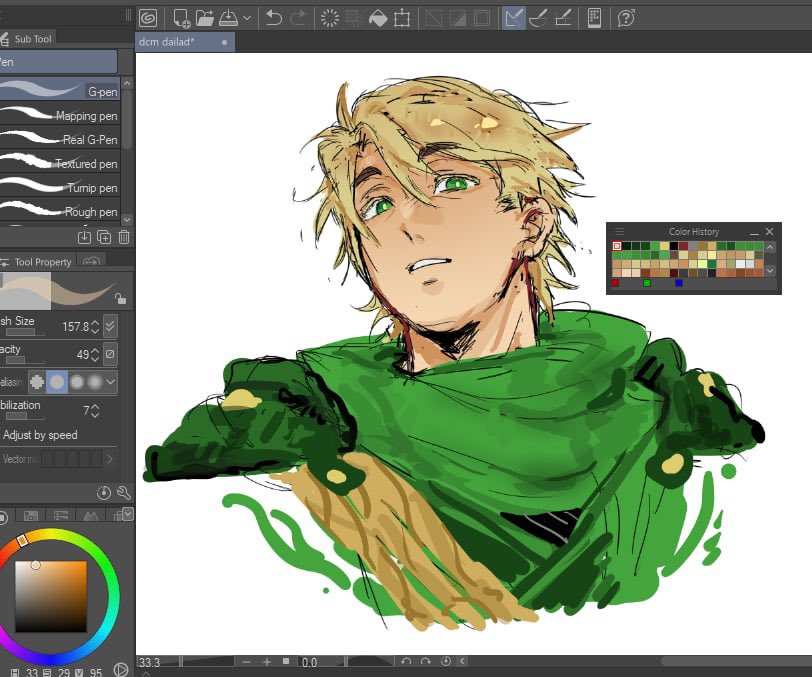Image resolution: width=812 pixels, height=677 pixels.
Task: Click the Stabilization value stepper
Action: [x=95, y=411]
